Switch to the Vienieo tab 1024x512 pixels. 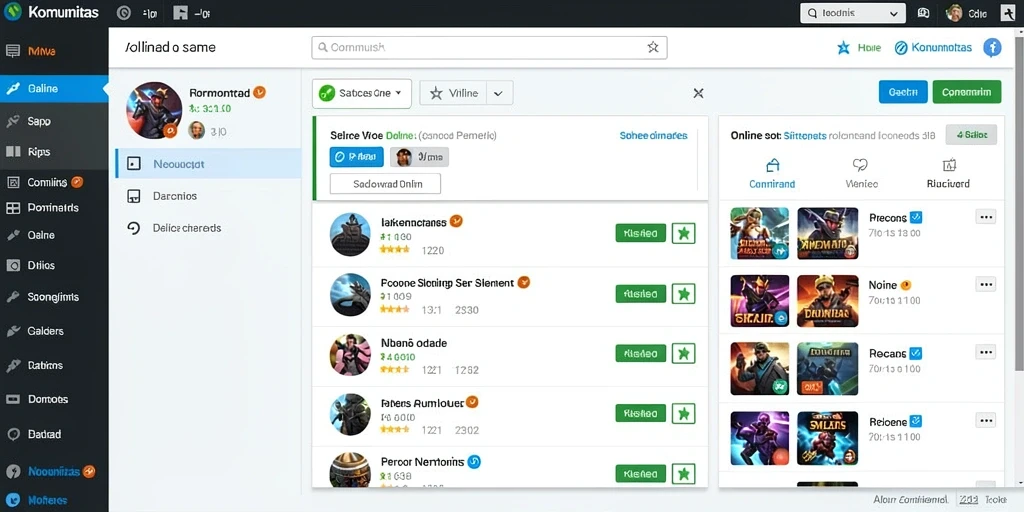coord(861,173)
